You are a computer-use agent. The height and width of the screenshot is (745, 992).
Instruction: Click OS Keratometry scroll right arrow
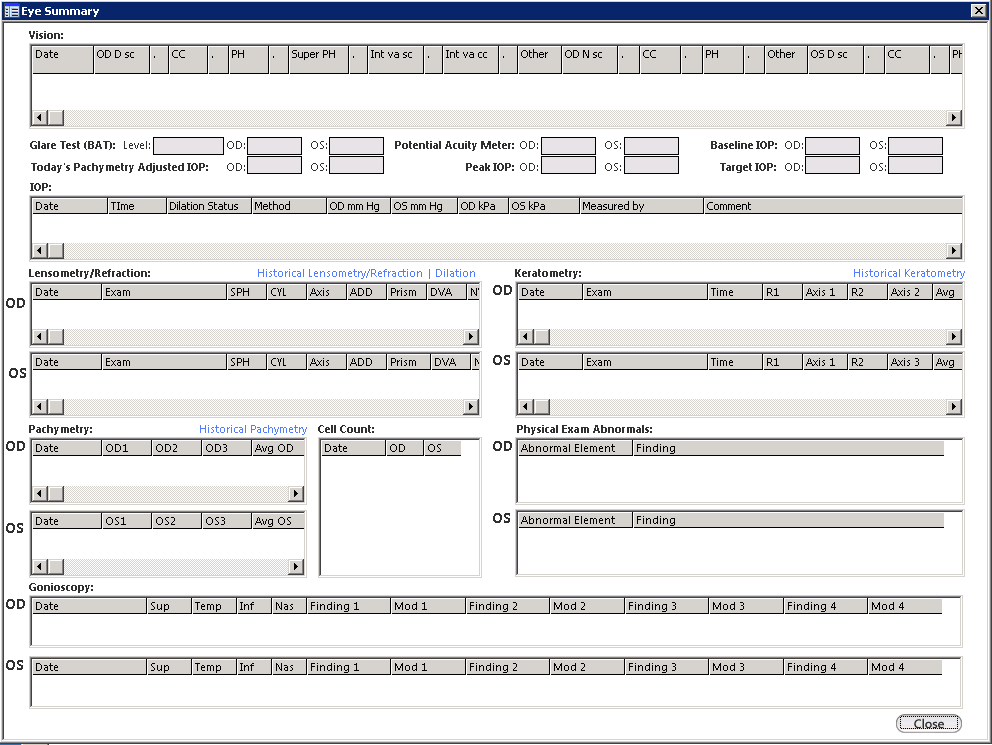pyautogui.click(x=954, y=407)
